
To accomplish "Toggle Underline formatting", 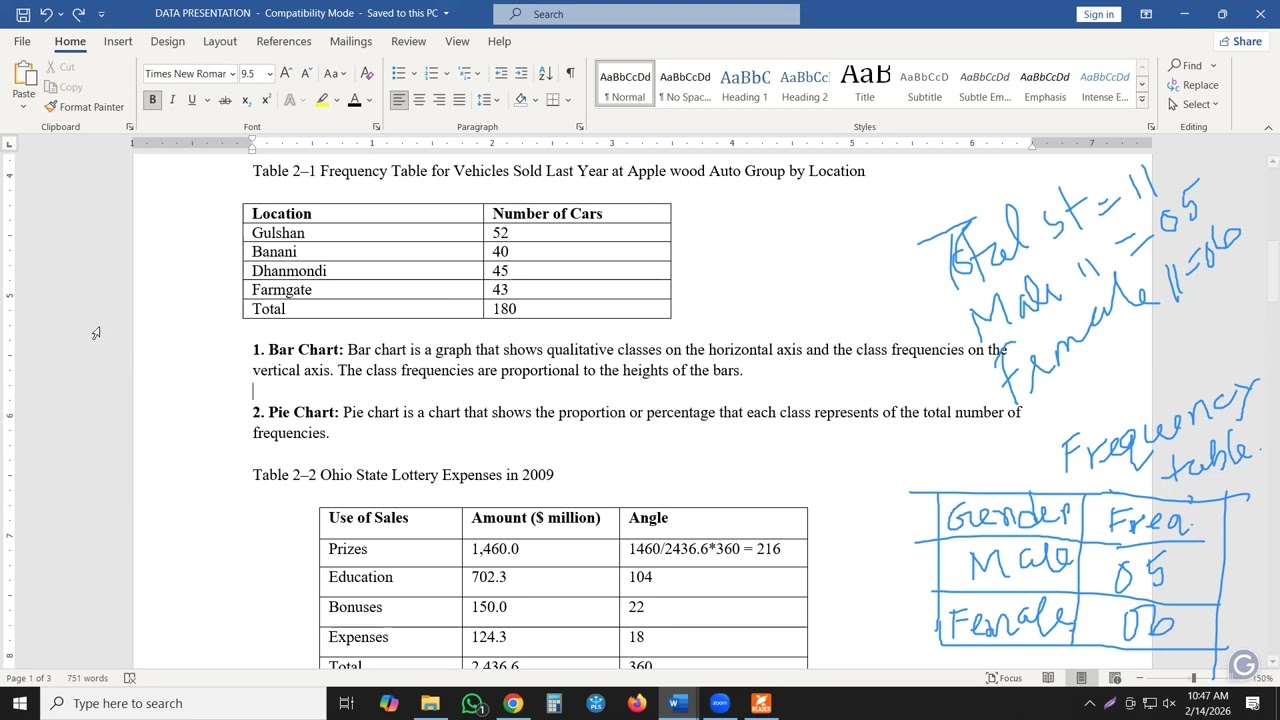I will click(192, 100).
